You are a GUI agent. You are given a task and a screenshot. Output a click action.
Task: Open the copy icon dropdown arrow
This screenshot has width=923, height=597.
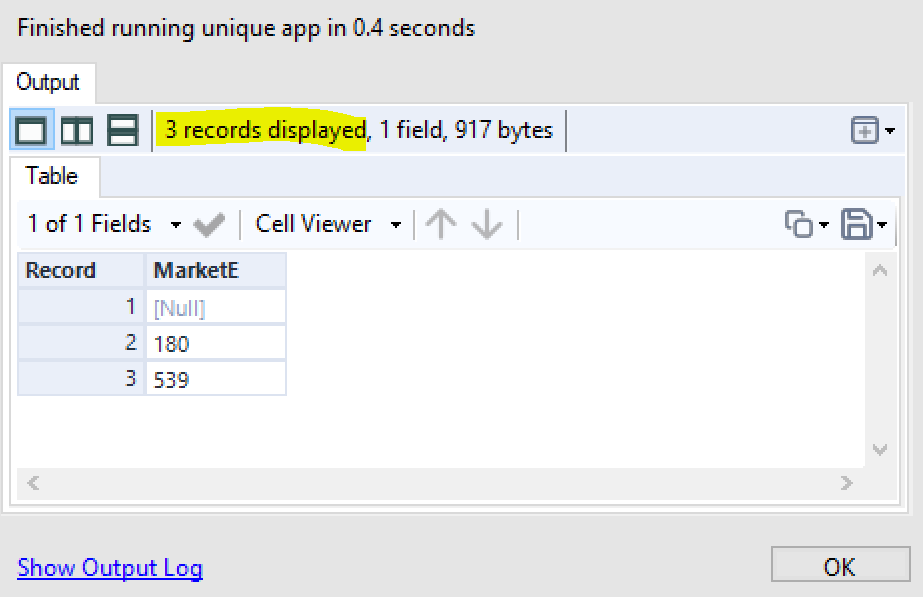click(824, 225)
